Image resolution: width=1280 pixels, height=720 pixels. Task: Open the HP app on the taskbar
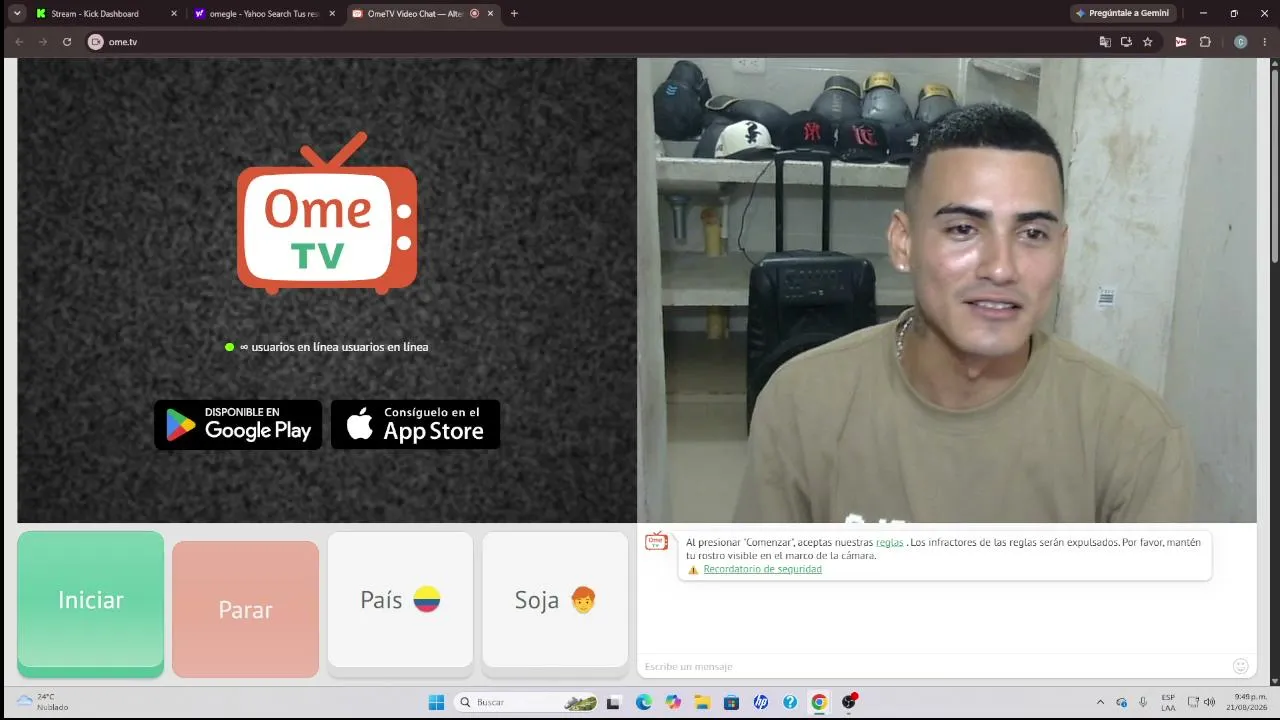[x=760, y=702]
